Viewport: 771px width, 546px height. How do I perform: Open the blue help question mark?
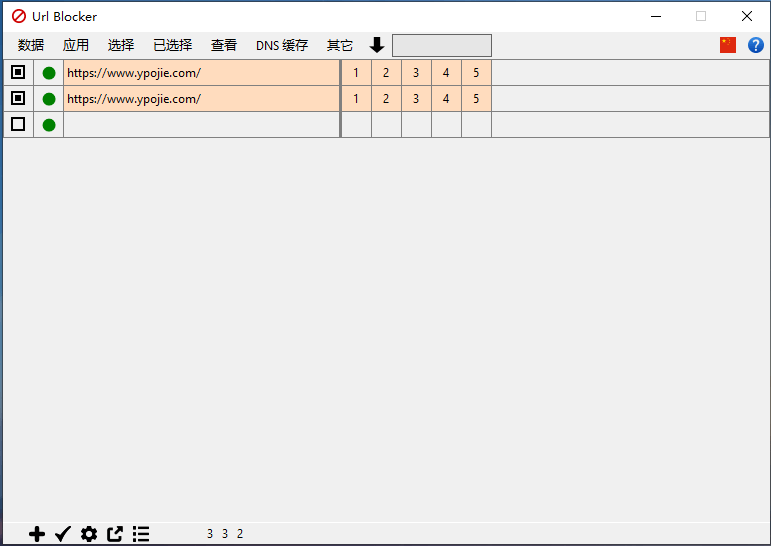point(755,45)
